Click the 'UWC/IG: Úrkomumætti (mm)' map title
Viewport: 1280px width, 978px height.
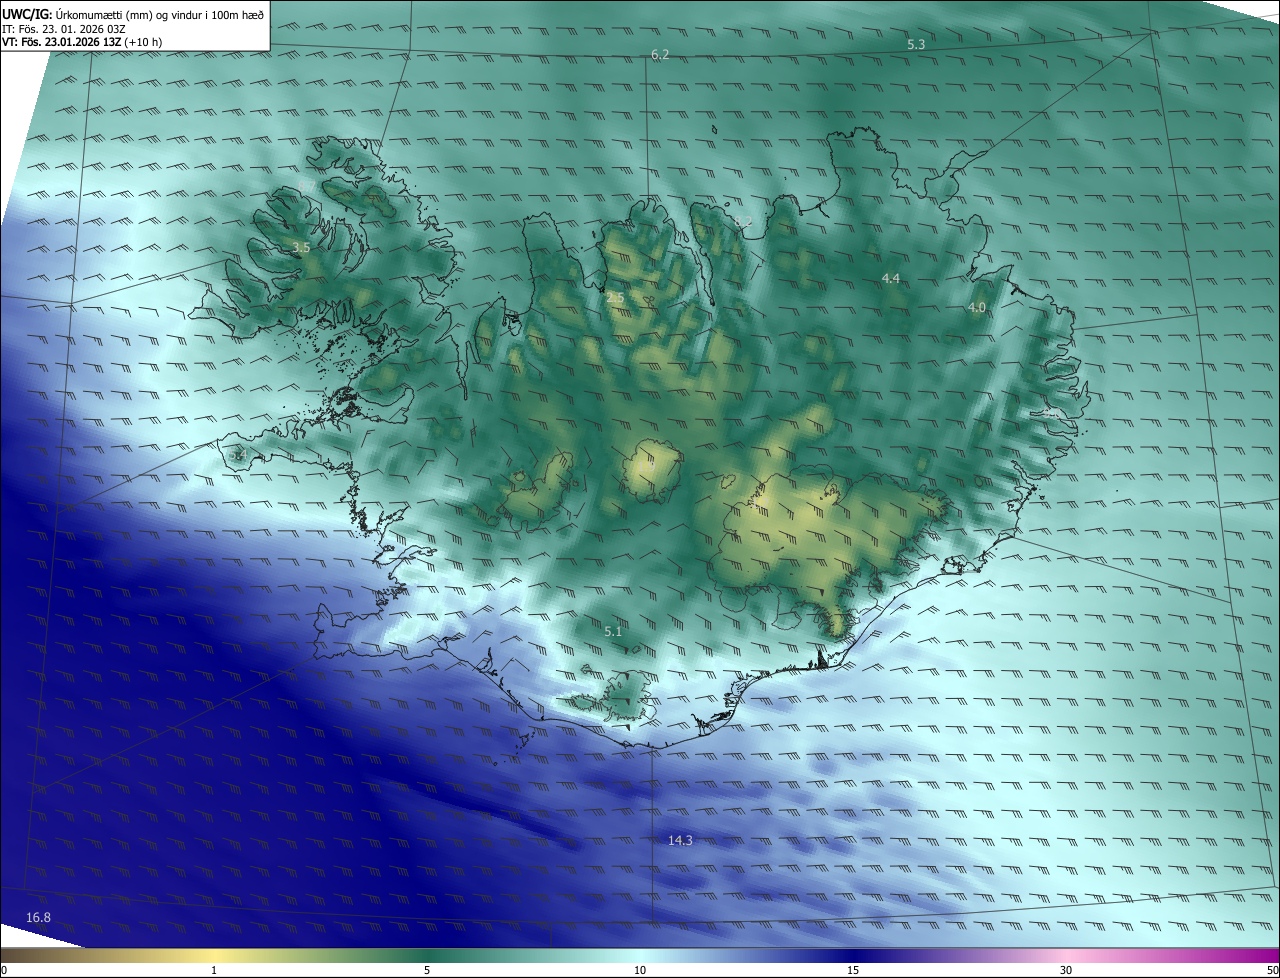click(133, 13)
